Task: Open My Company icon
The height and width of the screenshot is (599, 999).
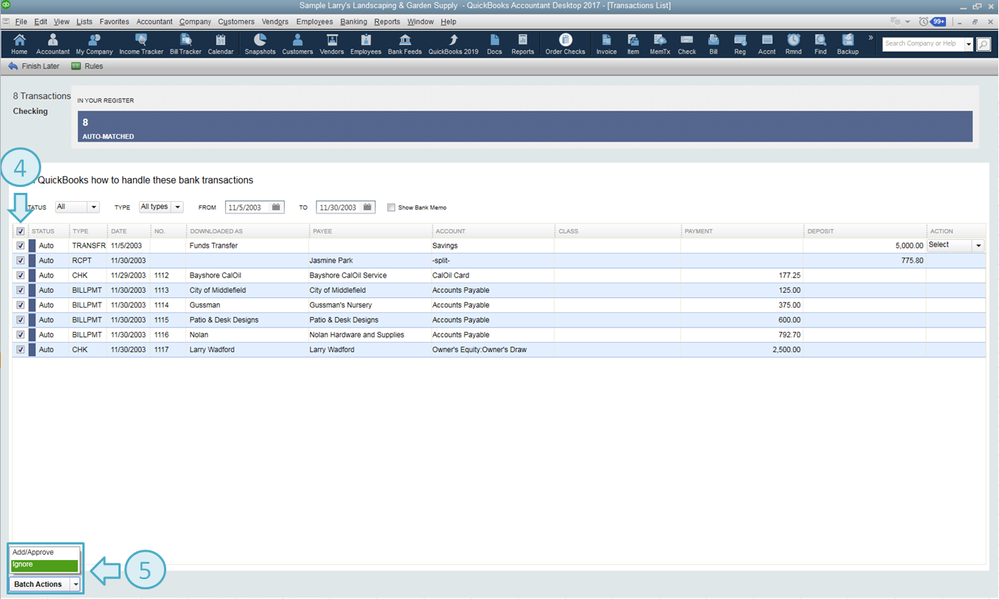Action: point(94,44)
